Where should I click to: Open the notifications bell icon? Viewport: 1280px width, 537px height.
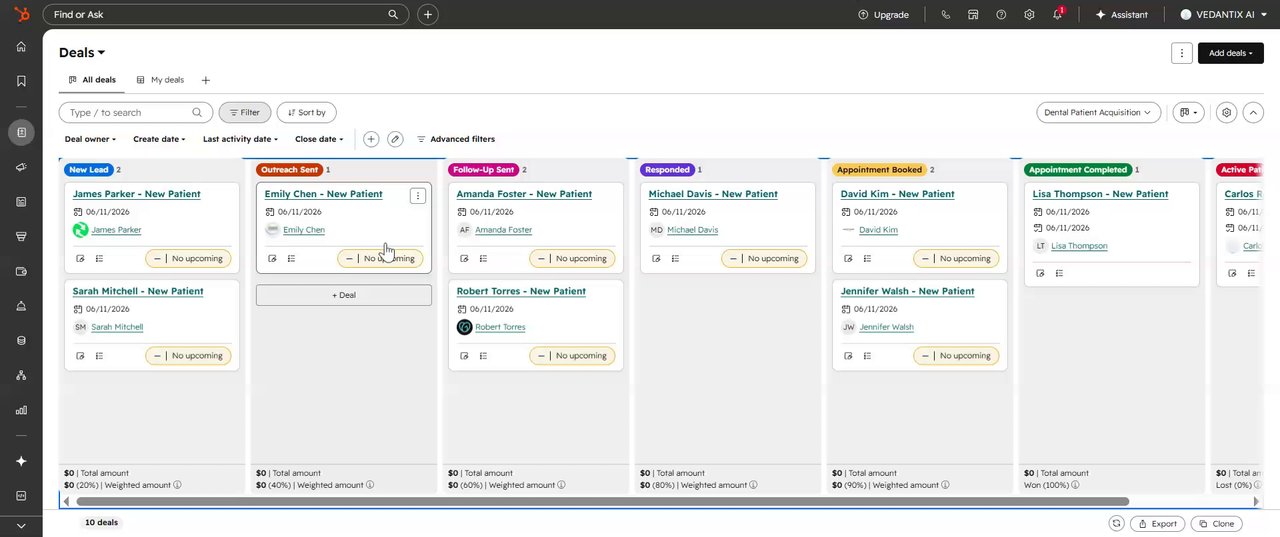(1058, 15)
